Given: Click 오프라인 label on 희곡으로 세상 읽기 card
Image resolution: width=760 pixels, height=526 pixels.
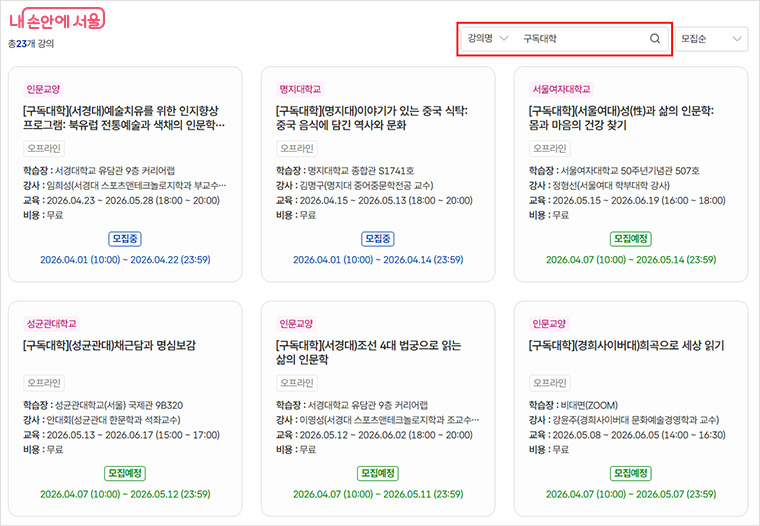Looking at the screenshot, I should point(550,383).
